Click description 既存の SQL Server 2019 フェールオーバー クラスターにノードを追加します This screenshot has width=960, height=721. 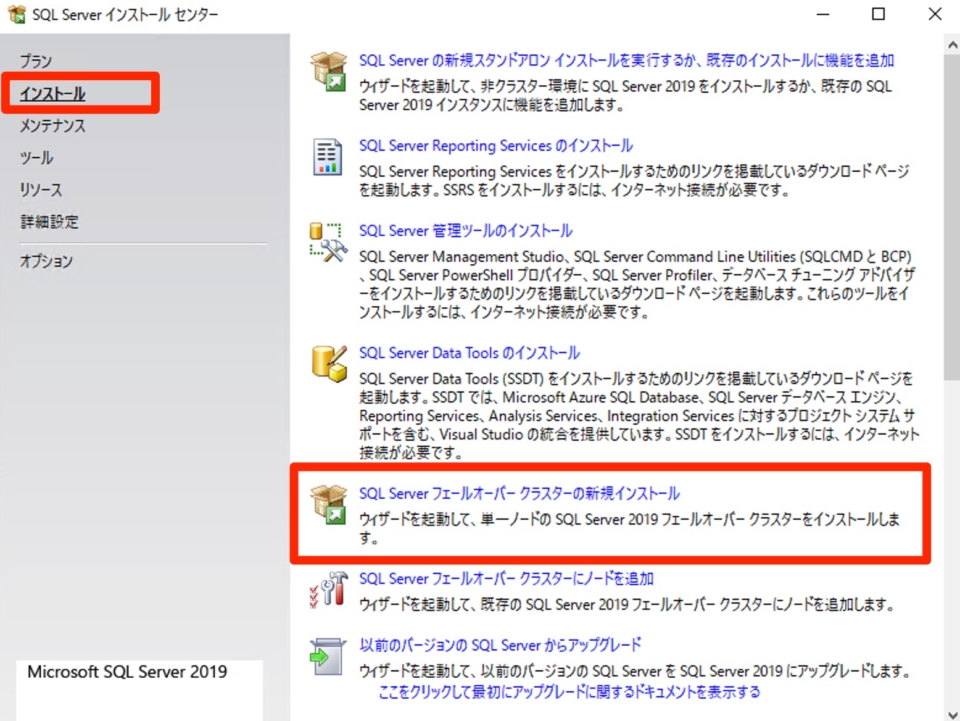coord(627,605)
